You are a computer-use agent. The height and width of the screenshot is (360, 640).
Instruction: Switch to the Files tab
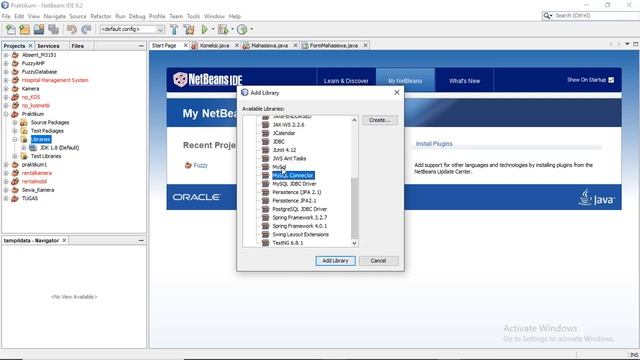tap(78, 46)
